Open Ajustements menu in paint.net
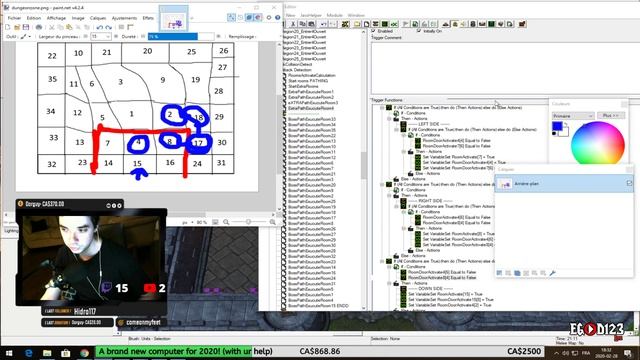Image resolution: width=640 pixels, height=360 pixels. 124,18
